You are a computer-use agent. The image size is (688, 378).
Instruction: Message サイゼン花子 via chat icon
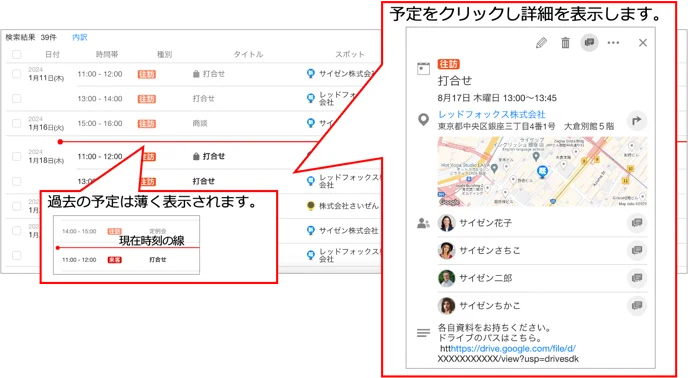click(x=637, y=223)
